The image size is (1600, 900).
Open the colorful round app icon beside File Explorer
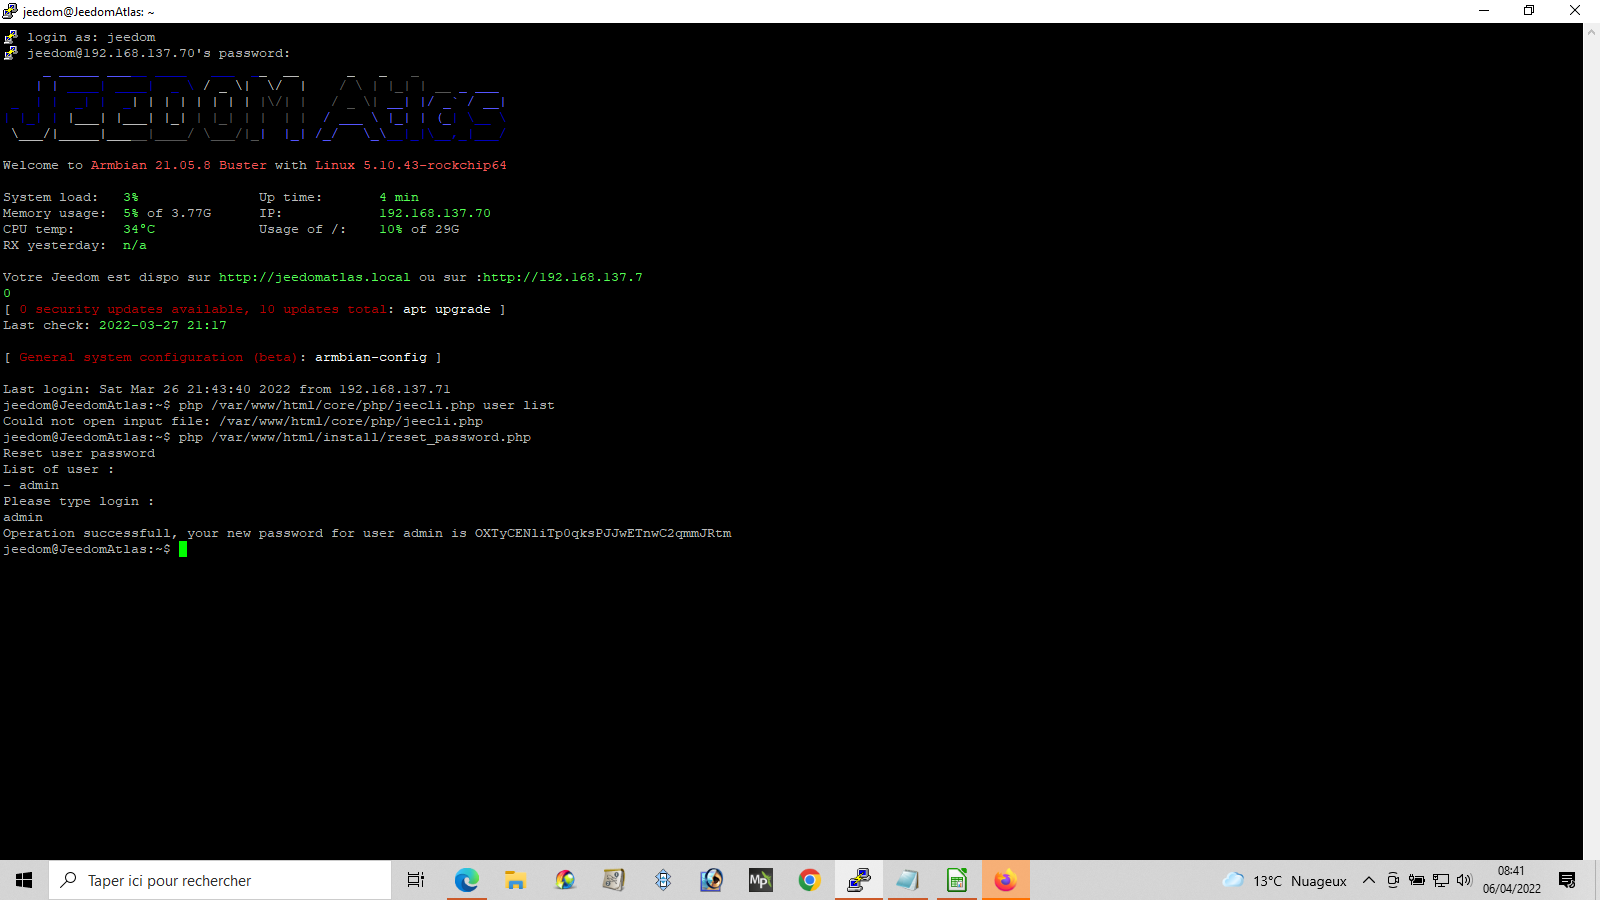click(565, 880)
